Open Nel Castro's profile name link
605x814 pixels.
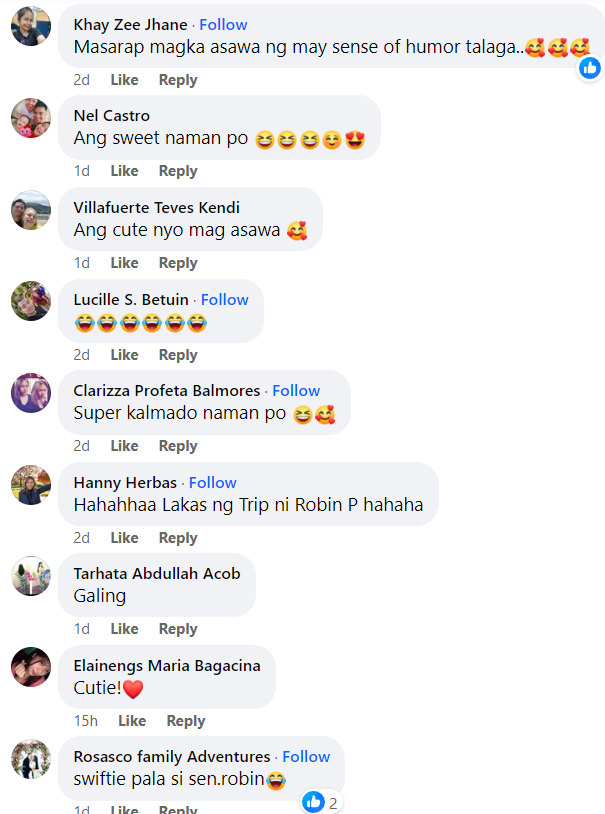click(x=112, y=115)
